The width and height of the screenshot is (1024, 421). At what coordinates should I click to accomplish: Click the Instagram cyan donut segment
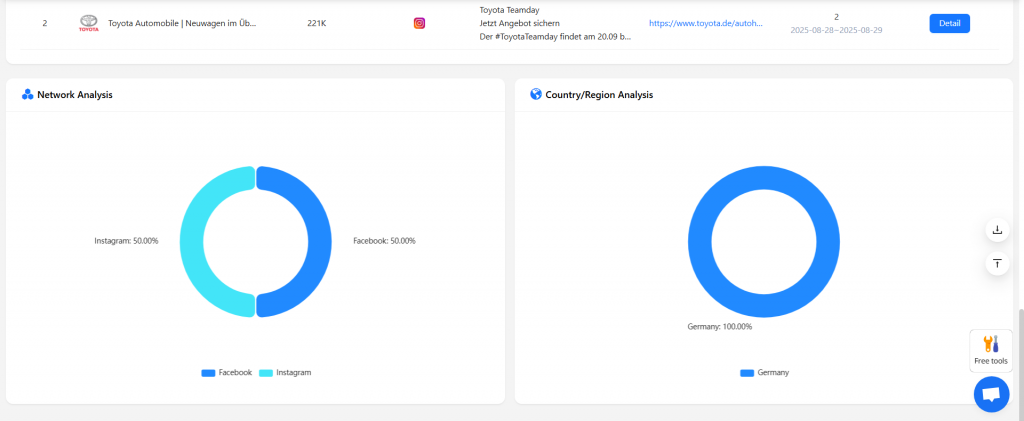[192, 242]
